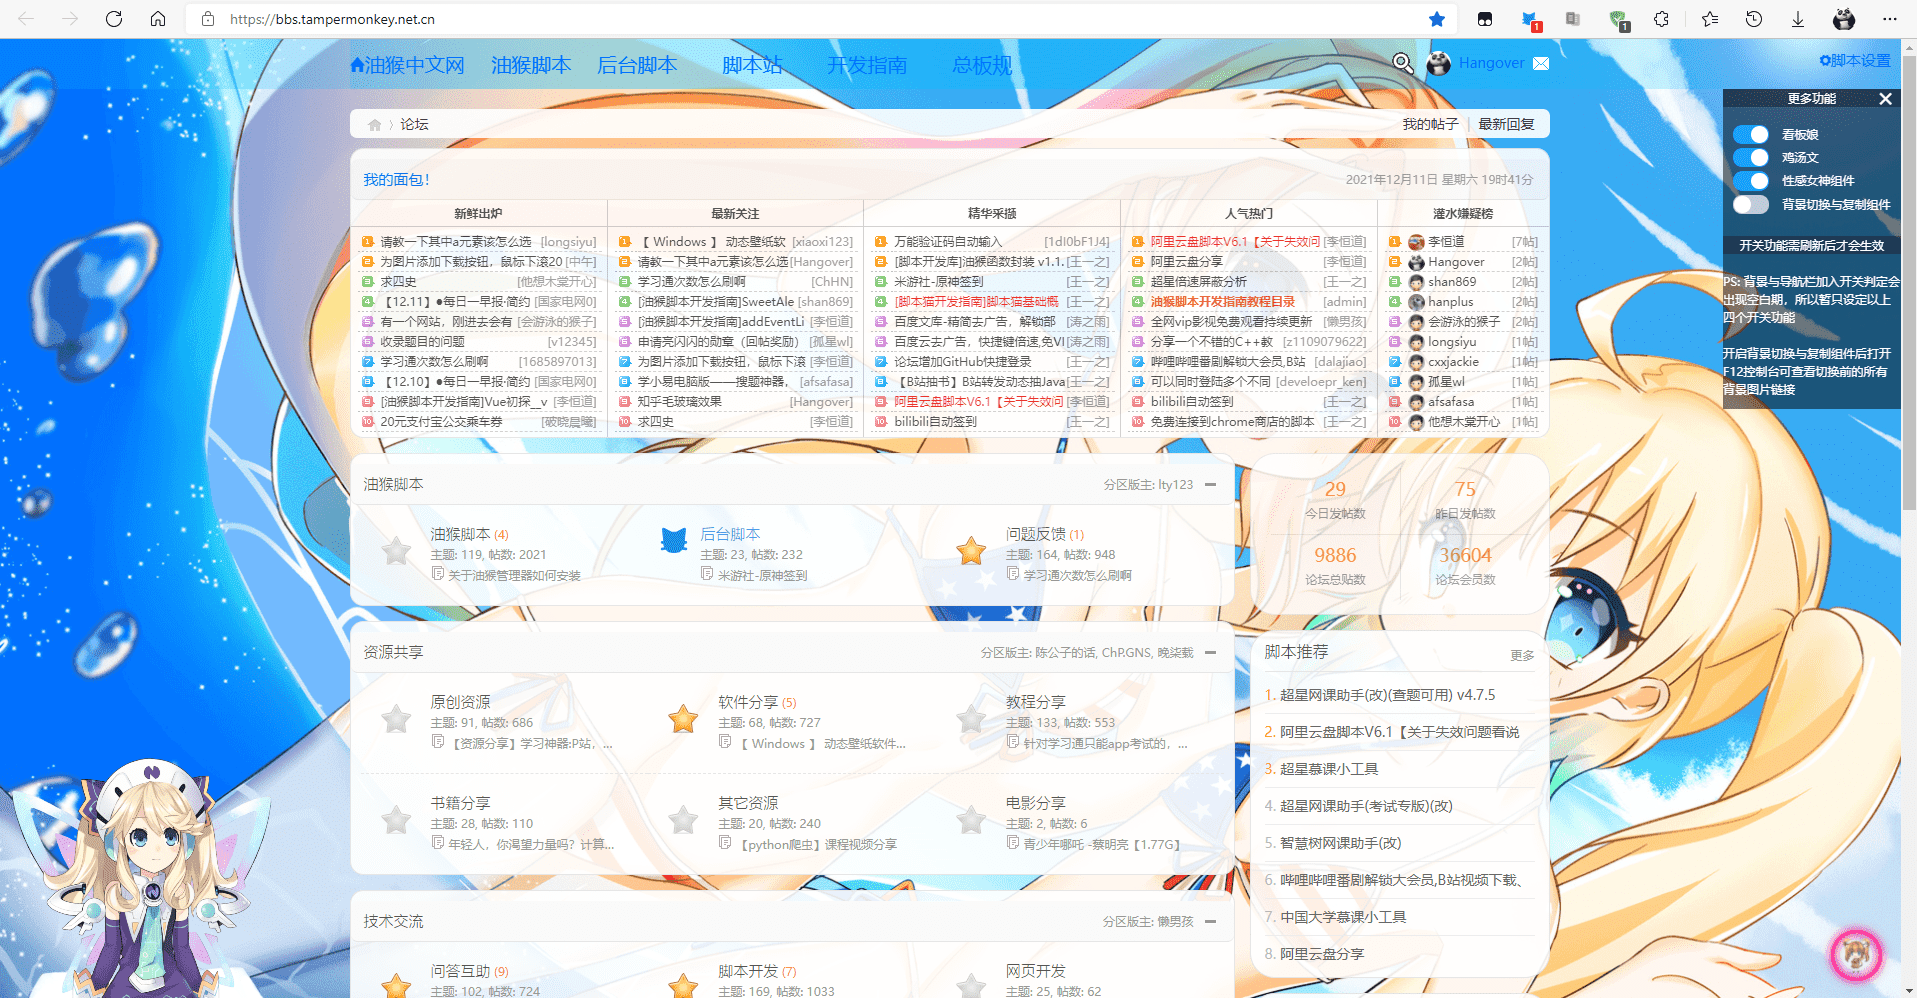The height and width of the screenshot is (998, 1917).
Task: Open the Hangover username link
Action: (x=1491, y=63)
